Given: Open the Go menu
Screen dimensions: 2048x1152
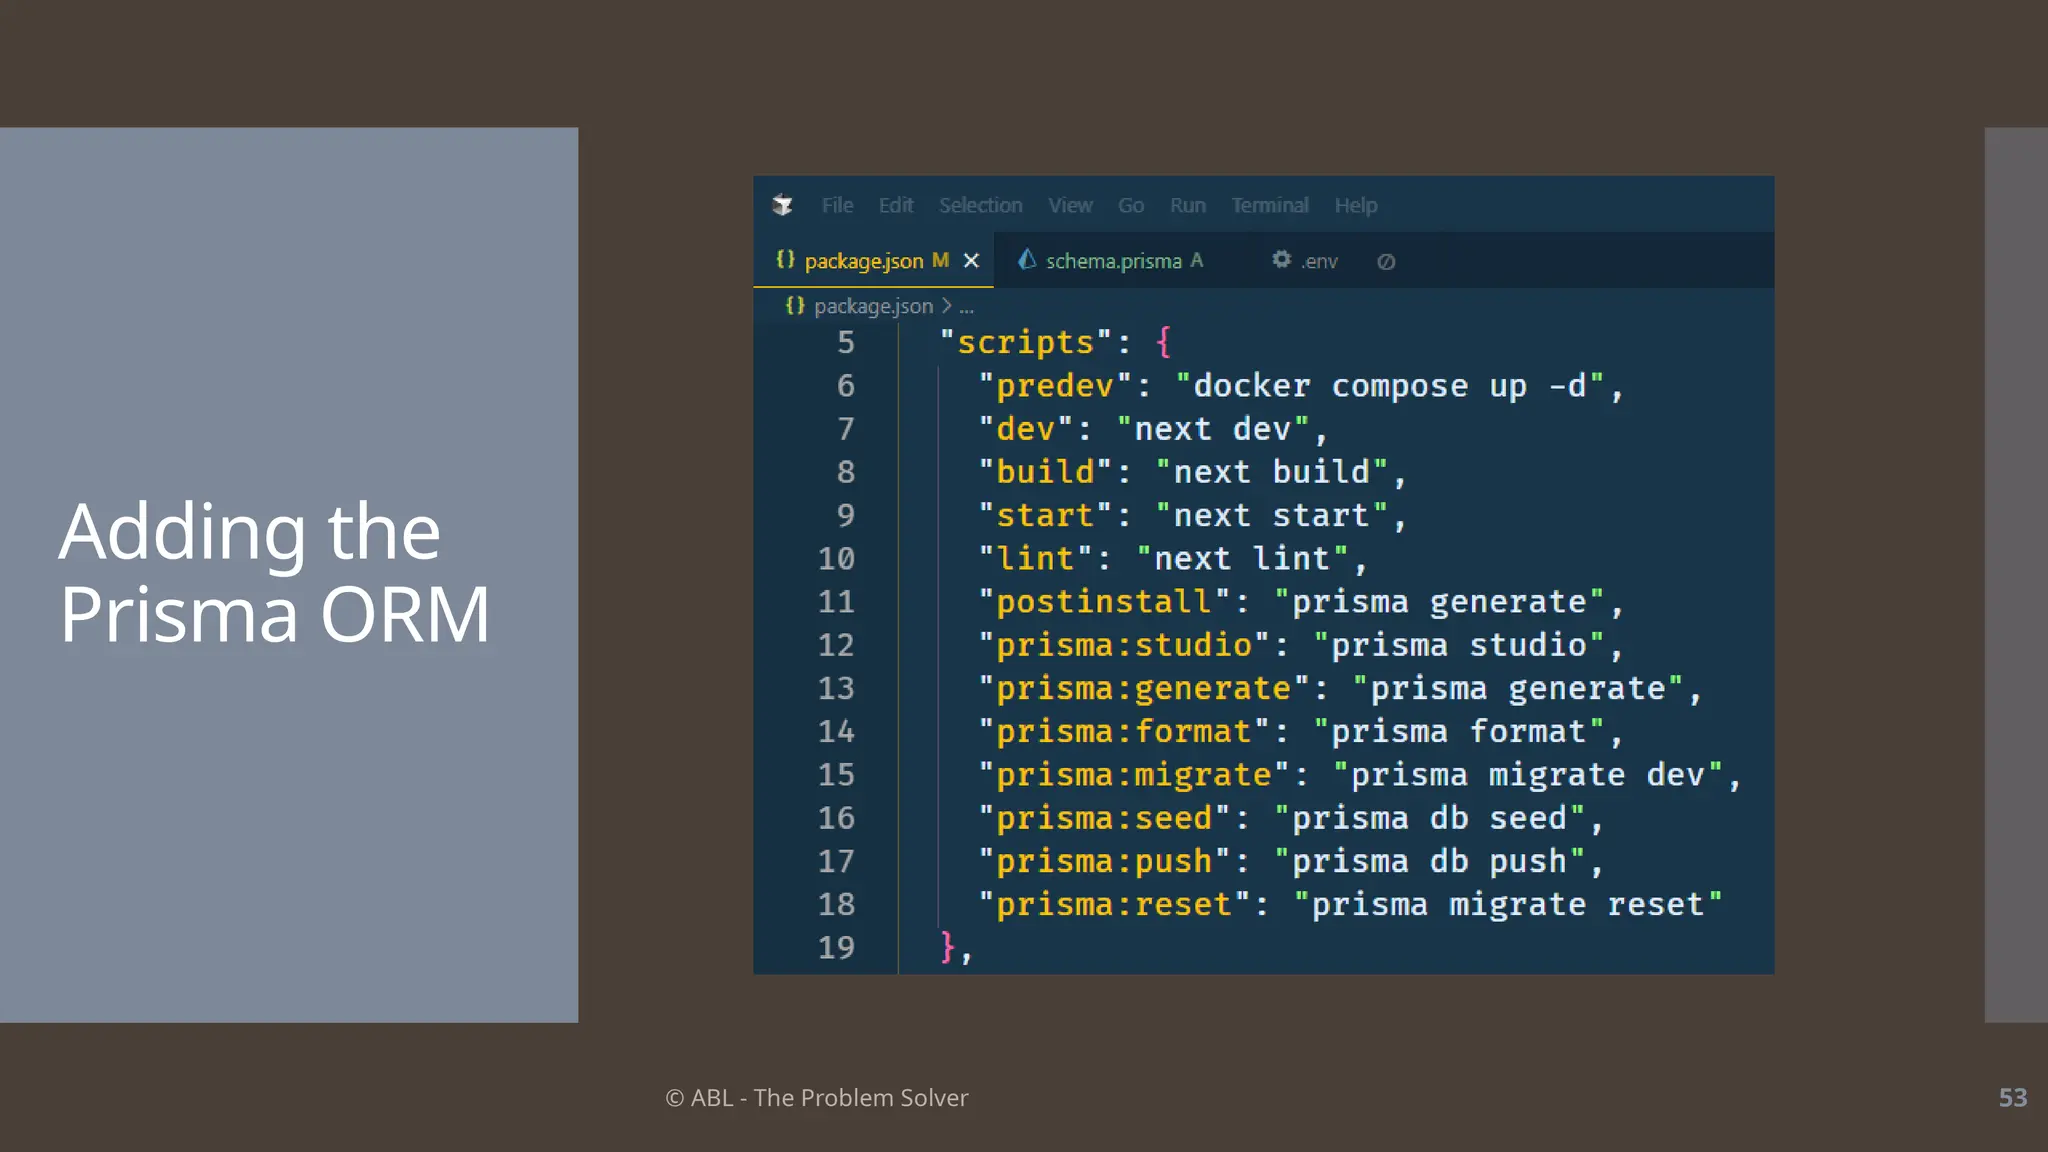Looking at the screenshot, I should (x=1131, y=205).
